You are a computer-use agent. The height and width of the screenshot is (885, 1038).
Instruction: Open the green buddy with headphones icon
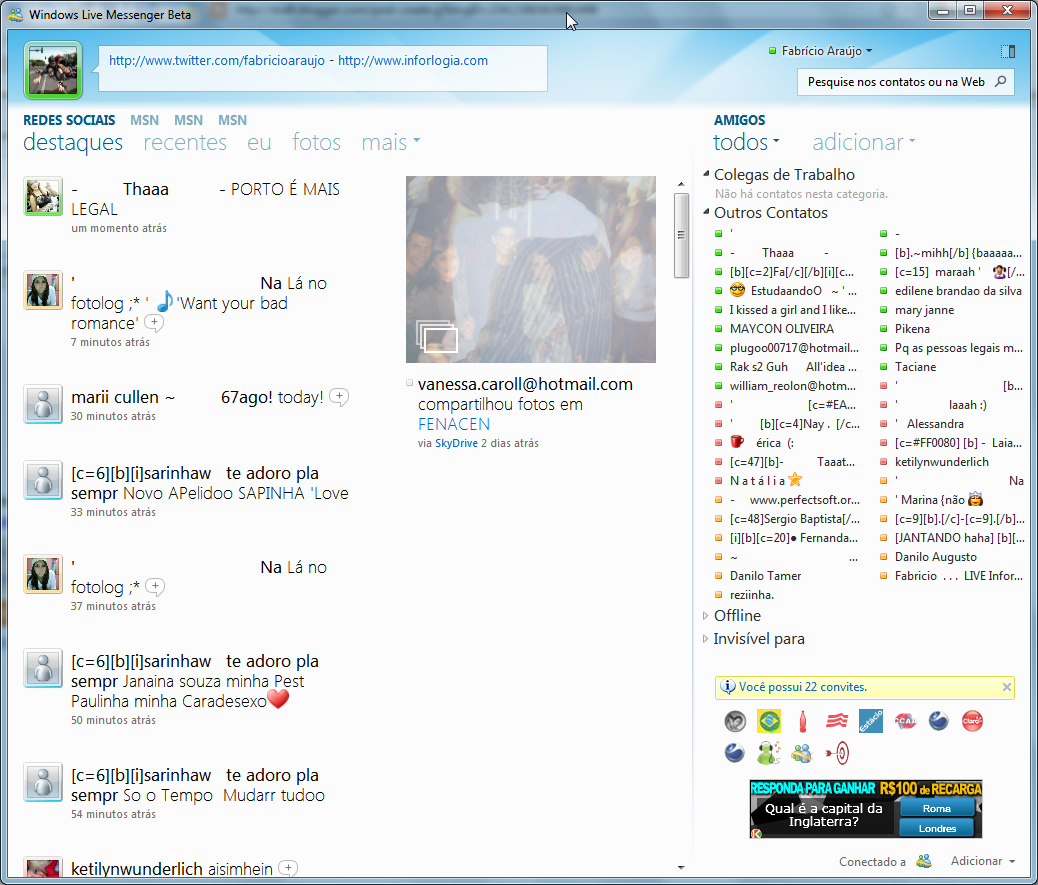click(x=768, y=753)
